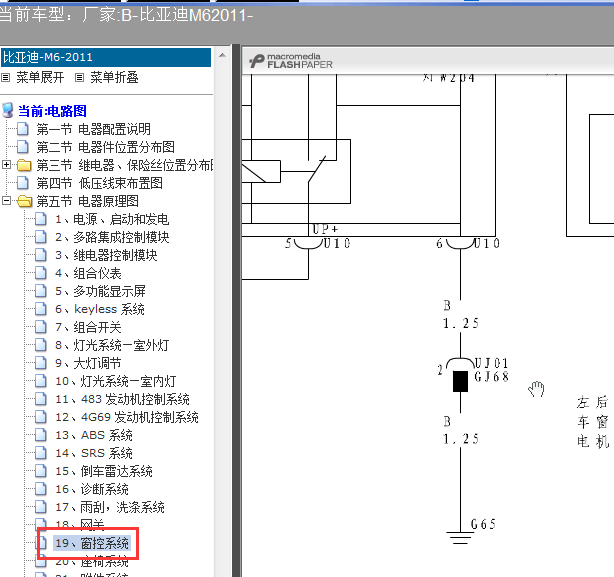
Task: Select 第五节 电器原理图 label
Action: click(x=87, y=201)
